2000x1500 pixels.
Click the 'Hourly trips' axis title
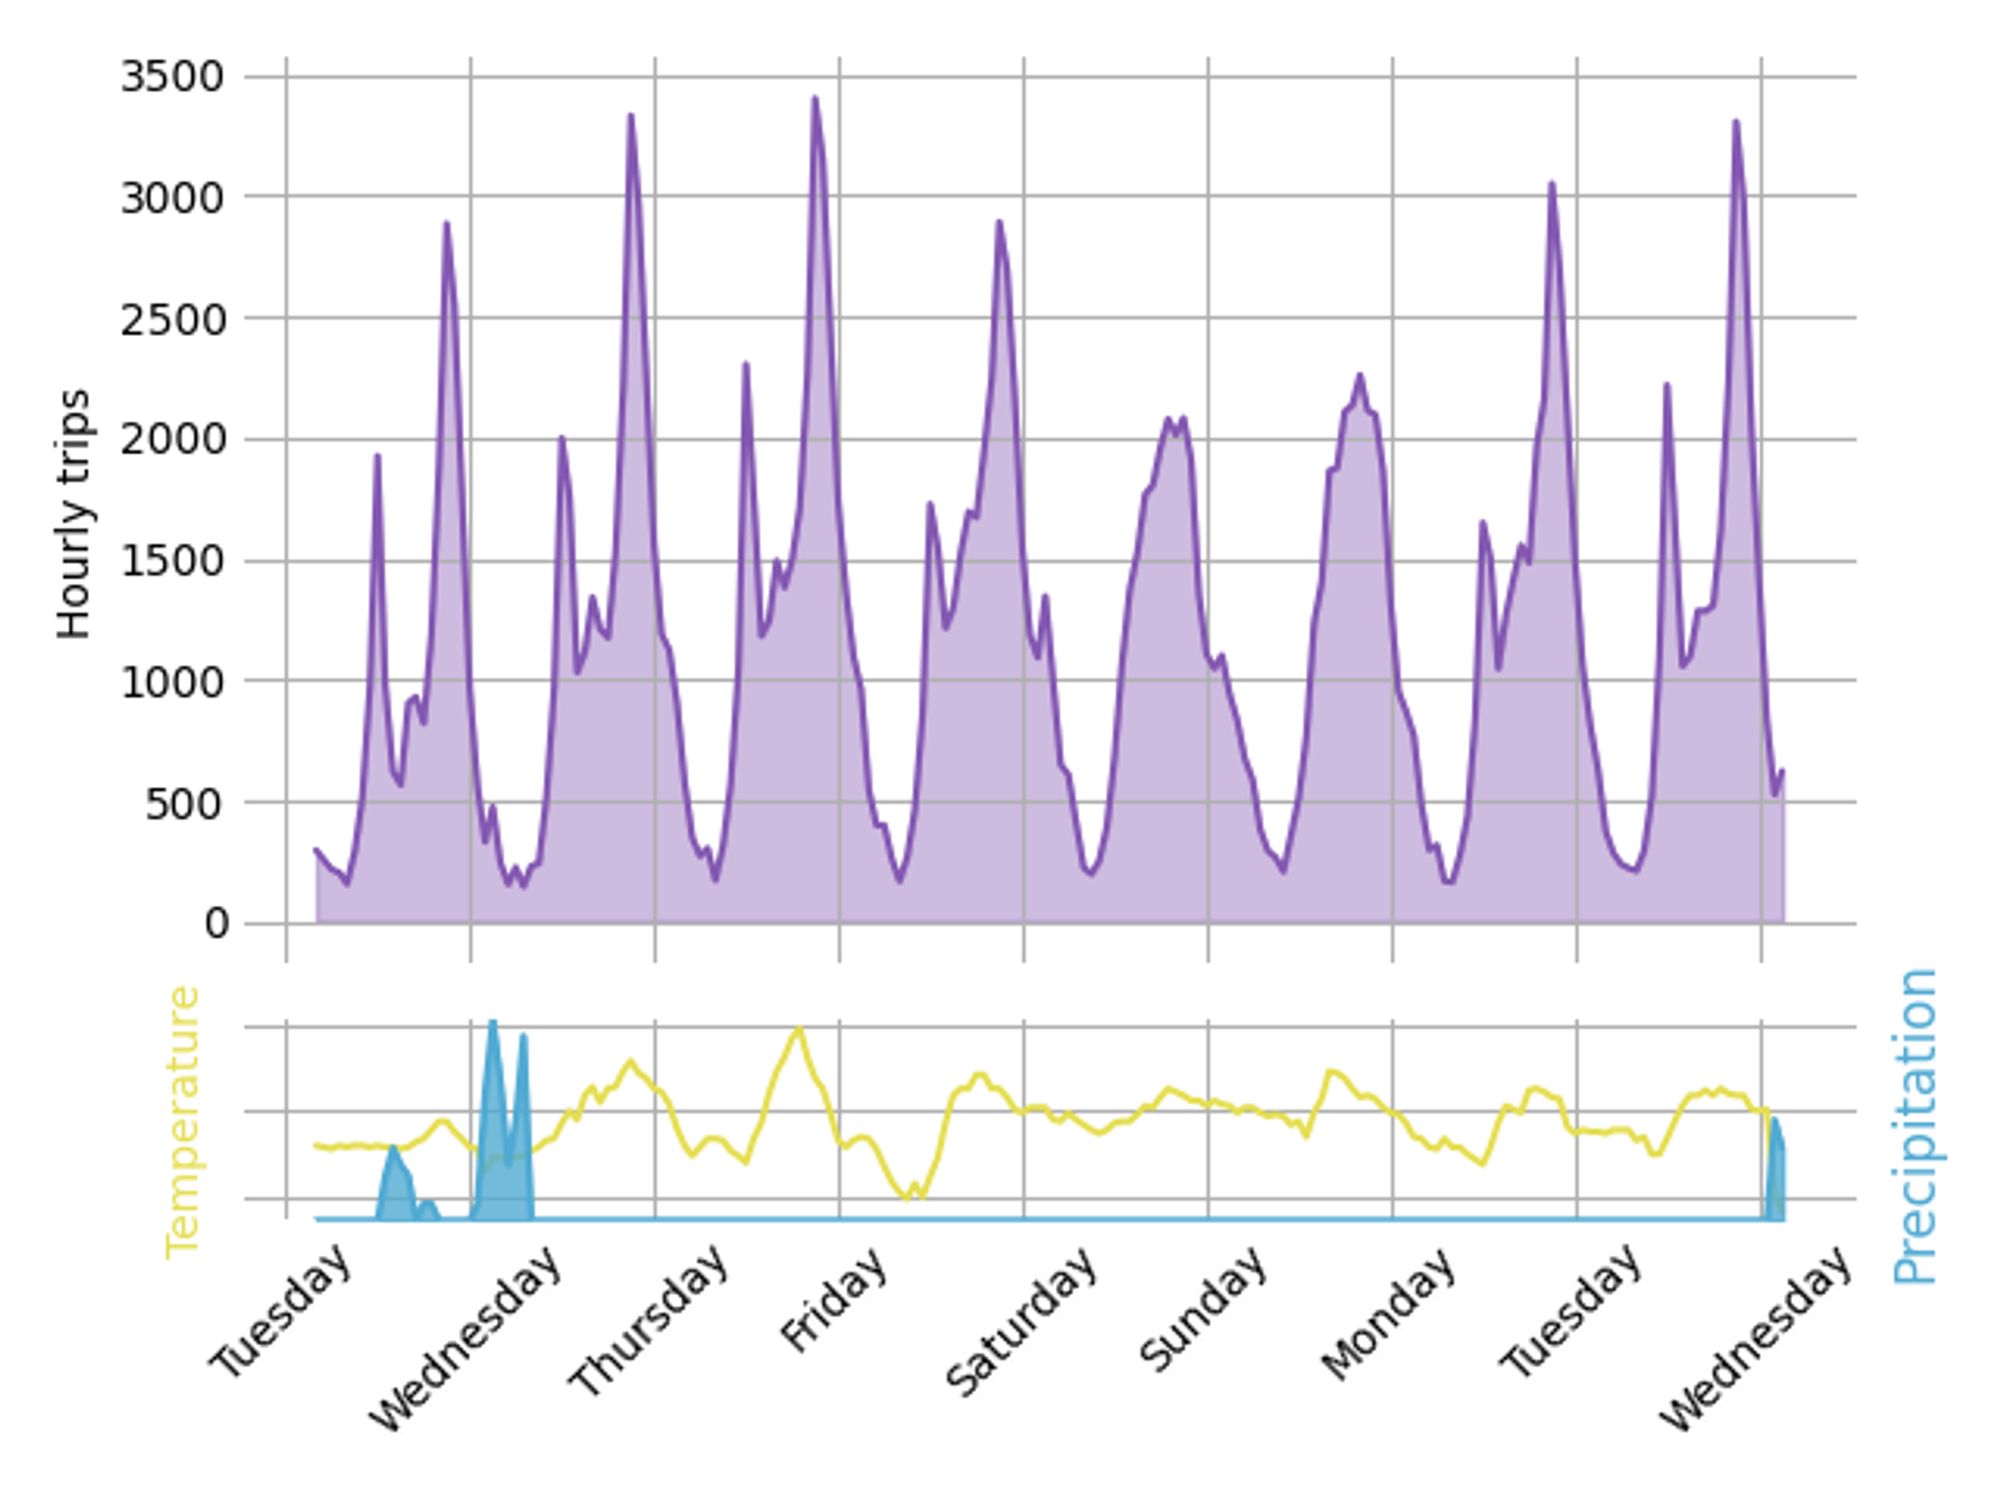[x=74, y=514]
